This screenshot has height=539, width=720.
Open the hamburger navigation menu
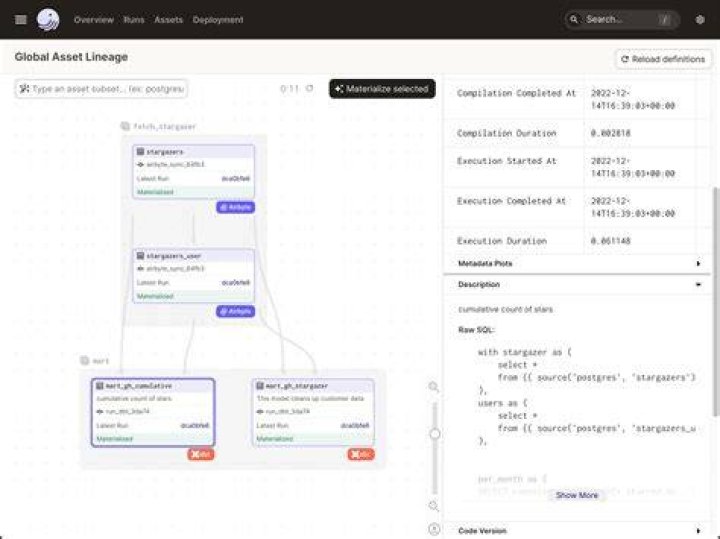click(x=21, y=20)
